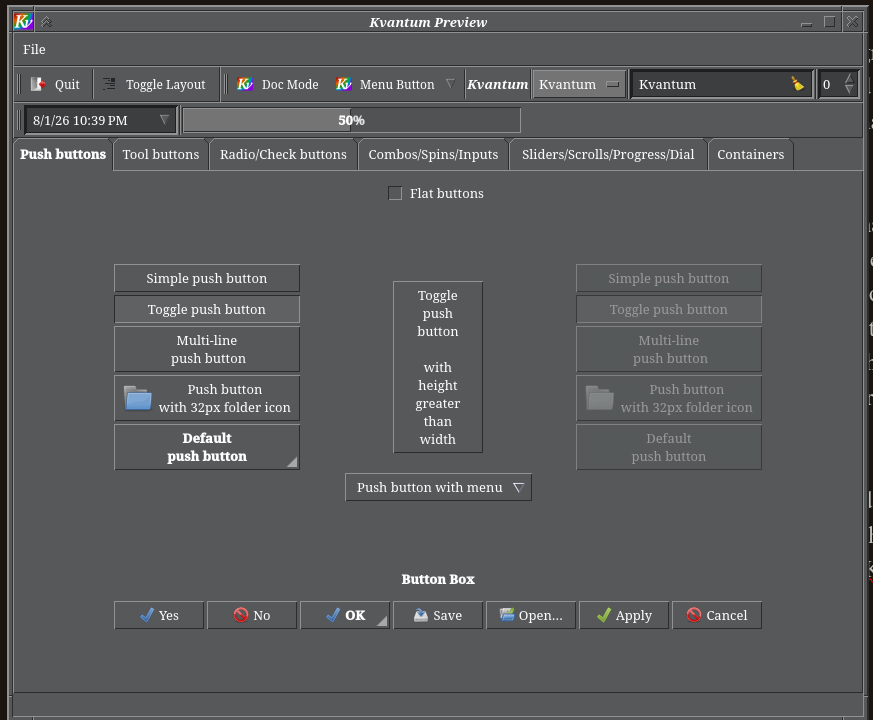Maximize the Kvantum Preview window
Screen dimensions: 873x720
(830, 22)
